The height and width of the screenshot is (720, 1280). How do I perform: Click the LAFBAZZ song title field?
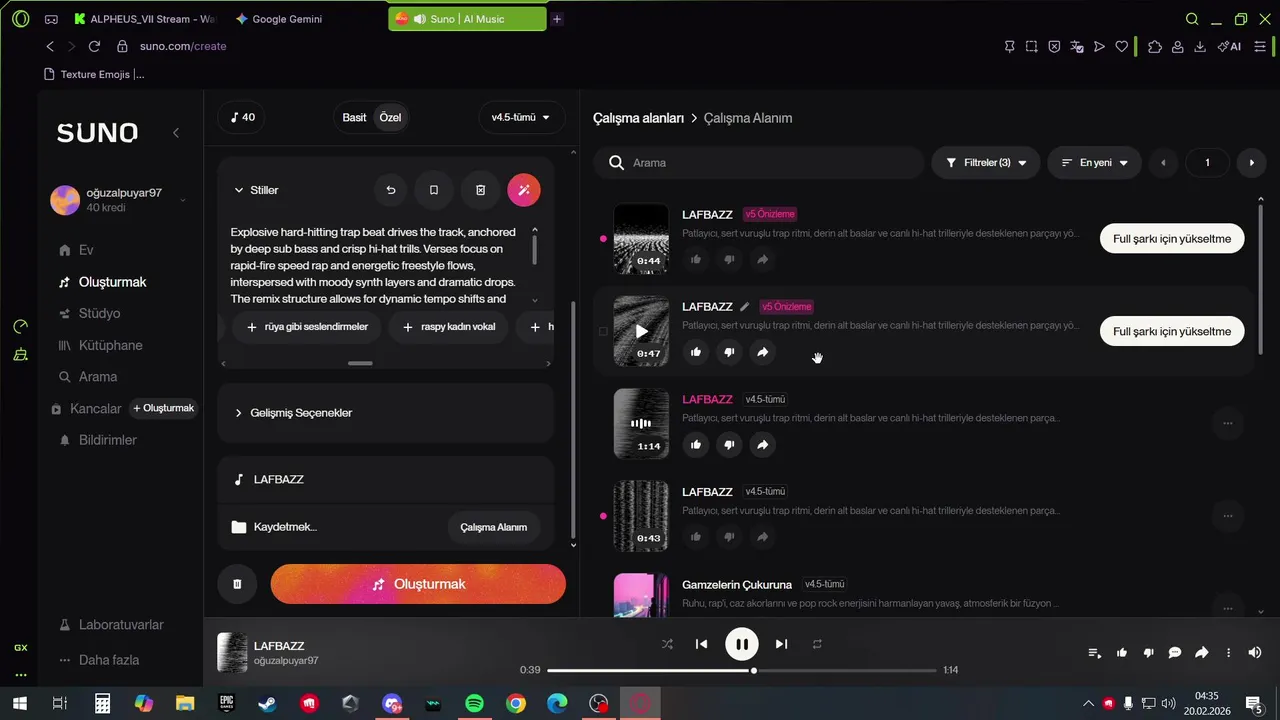pyautogui.click(x=385, y=480)
